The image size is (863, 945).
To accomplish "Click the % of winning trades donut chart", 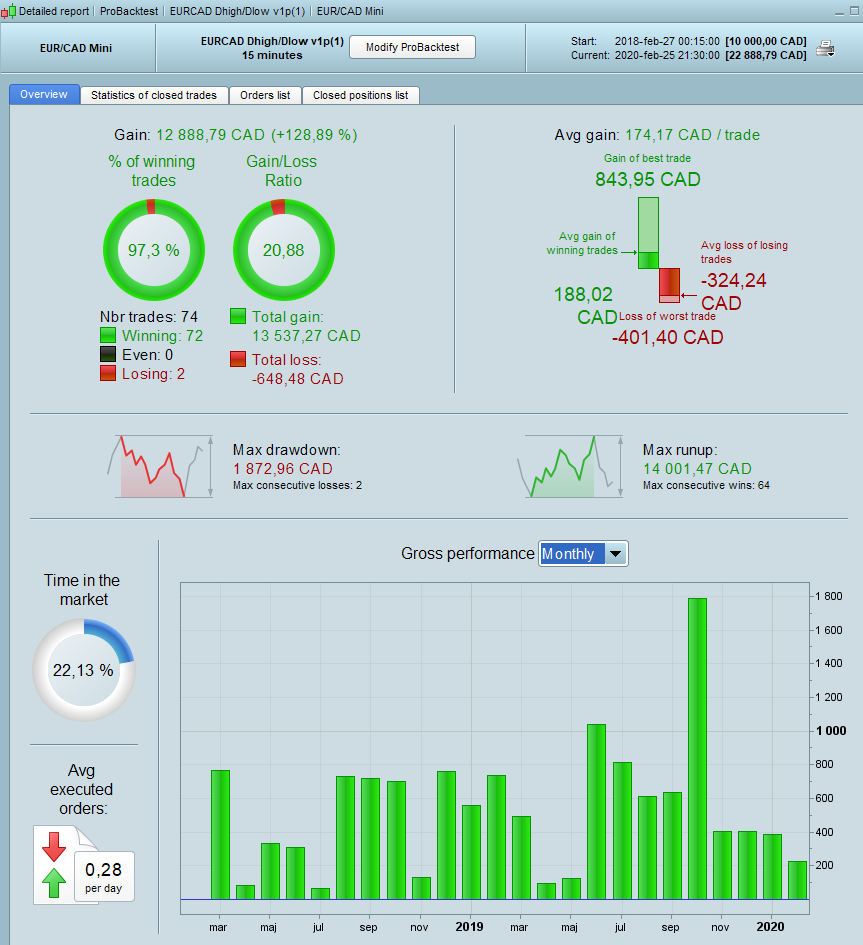I will point(154,250).
